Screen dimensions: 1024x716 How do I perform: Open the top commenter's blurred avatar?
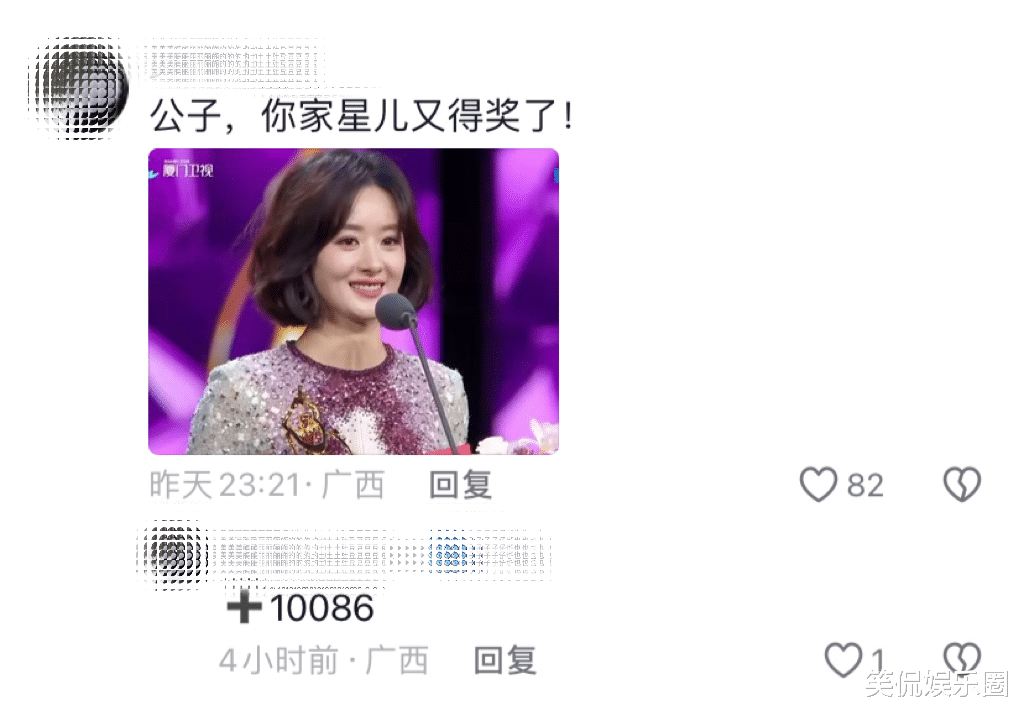pyautogui.click(x=80, y=87)
